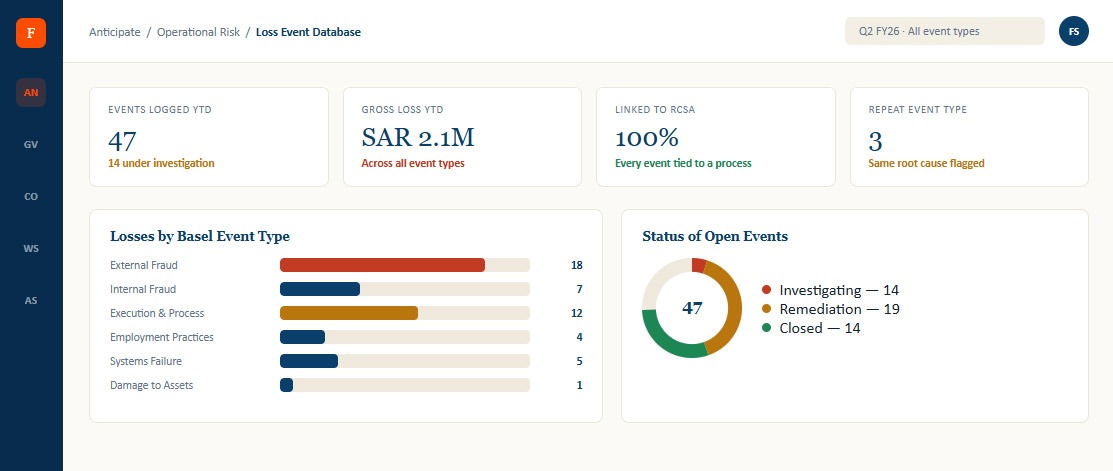Select the Linked to RCSA card
The height and width of the screenshot is (471, 1113).
[716, 137]
